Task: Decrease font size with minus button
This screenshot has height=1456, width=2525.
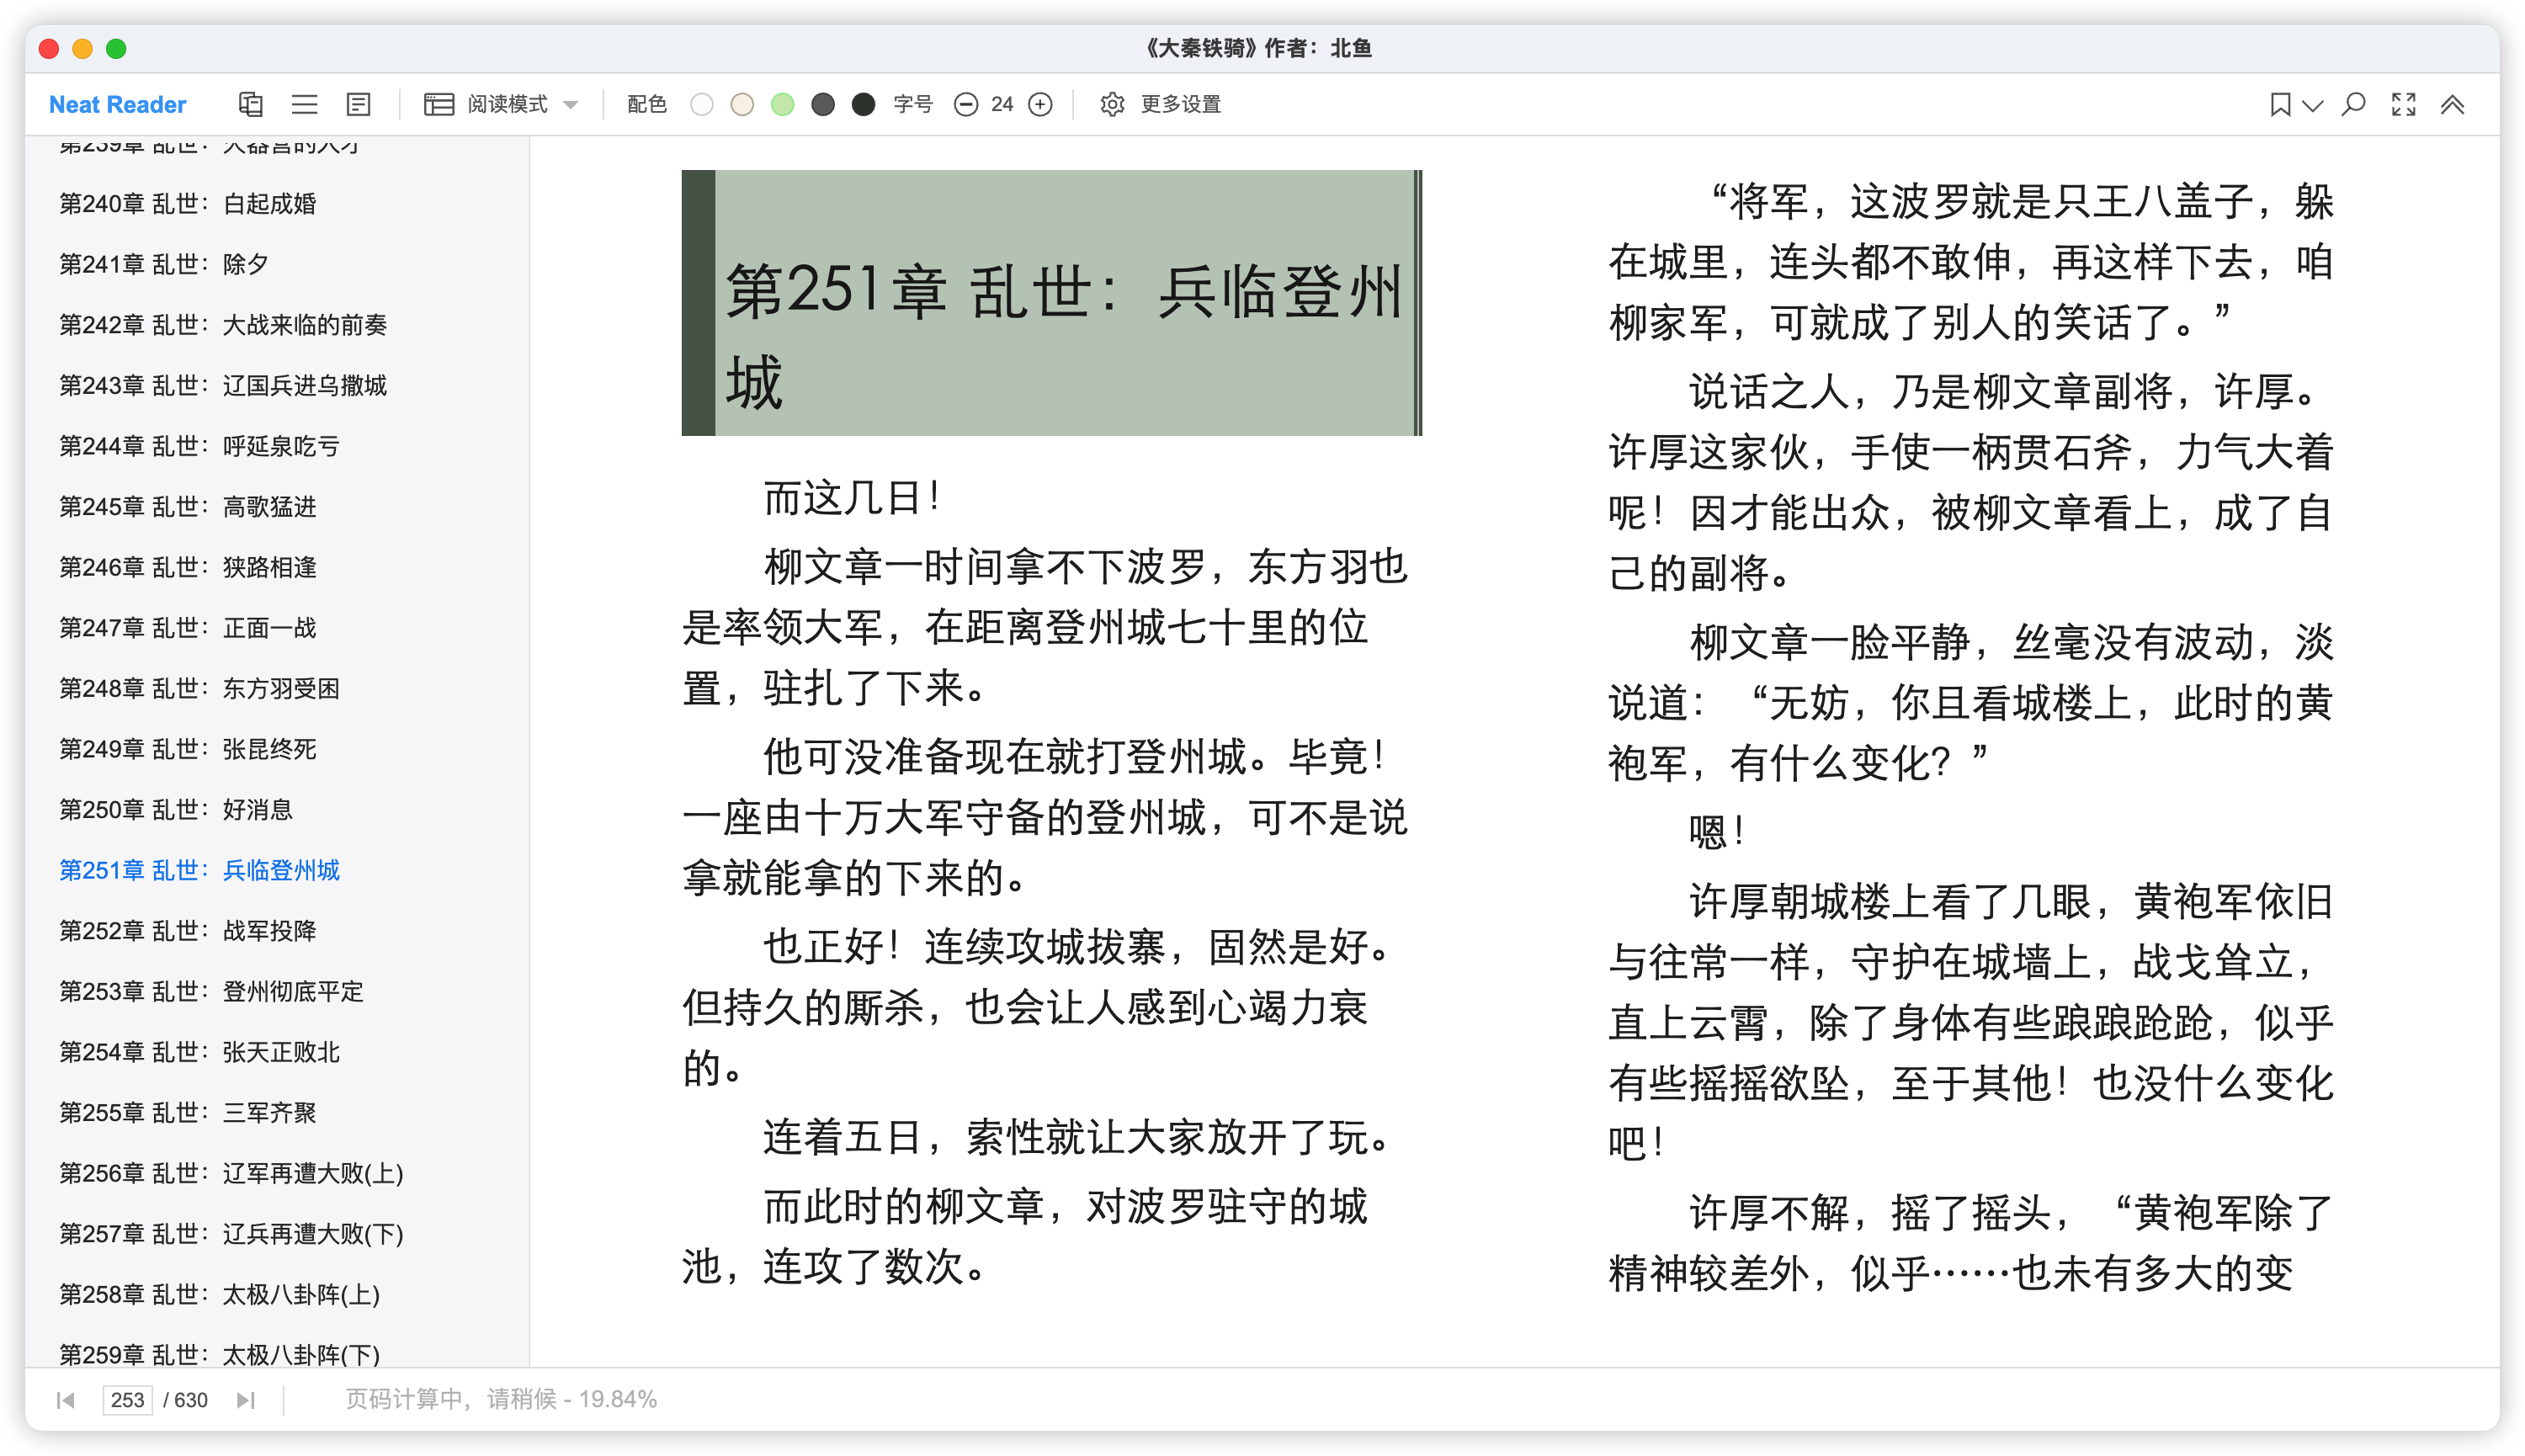Action: [x=965, y=104]
